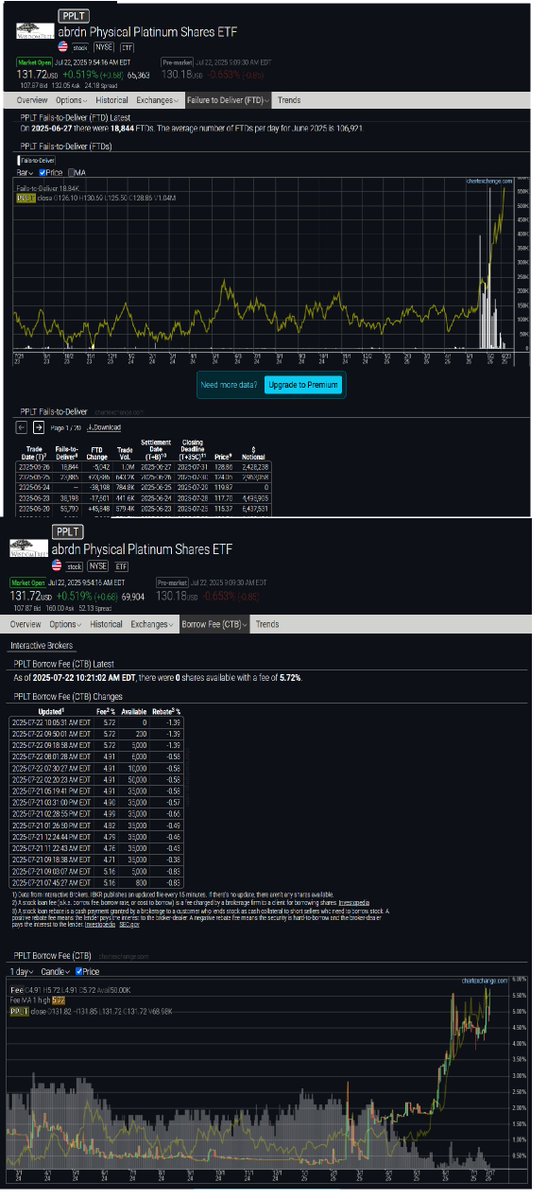The height and width of the screenshot is (1199, 547).
Task: Select the 2025-07-22 10:05:31 AM EDT row
Action: 96,721
